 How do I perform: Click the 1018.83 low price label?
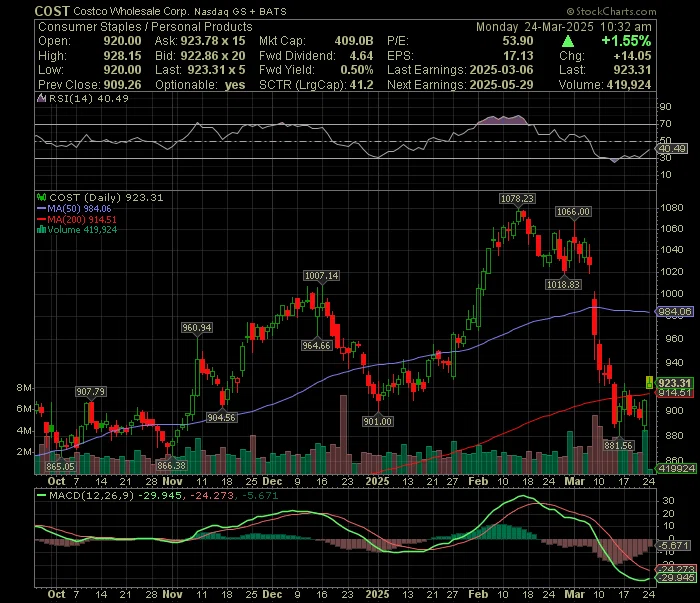[x=563, y=284]
